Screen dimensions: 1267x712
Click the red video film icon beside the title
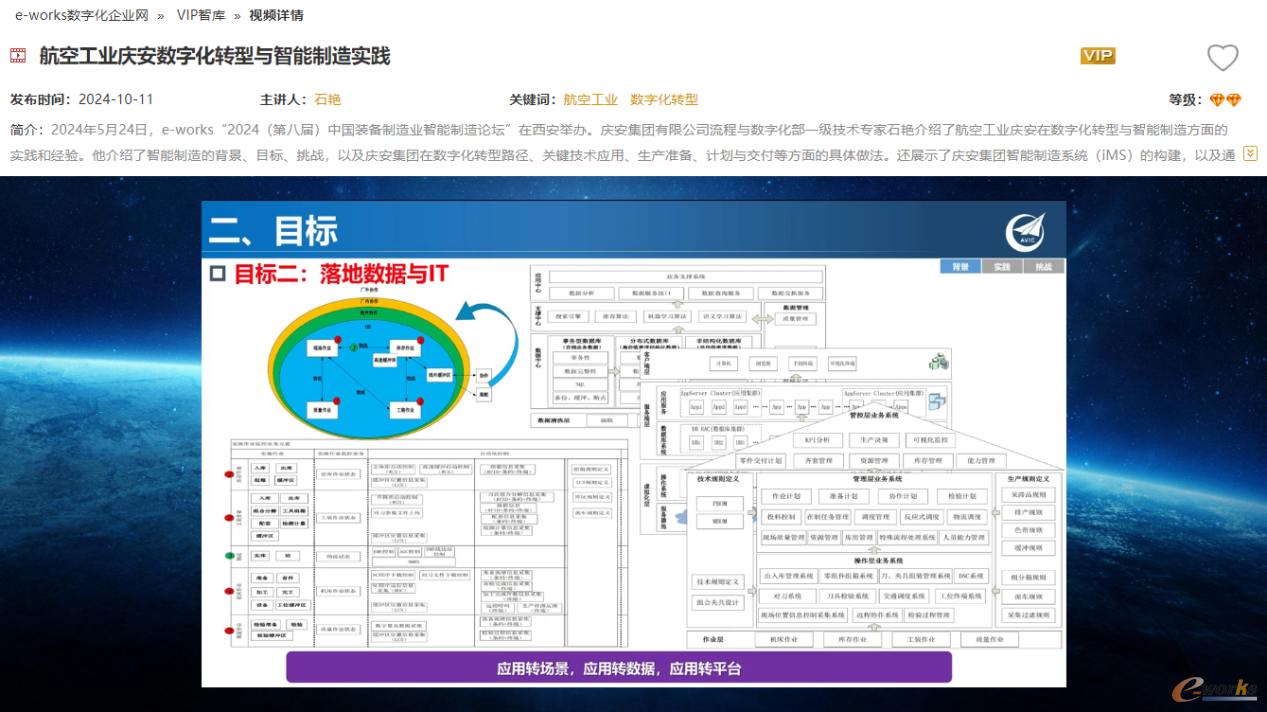(18, 56)
